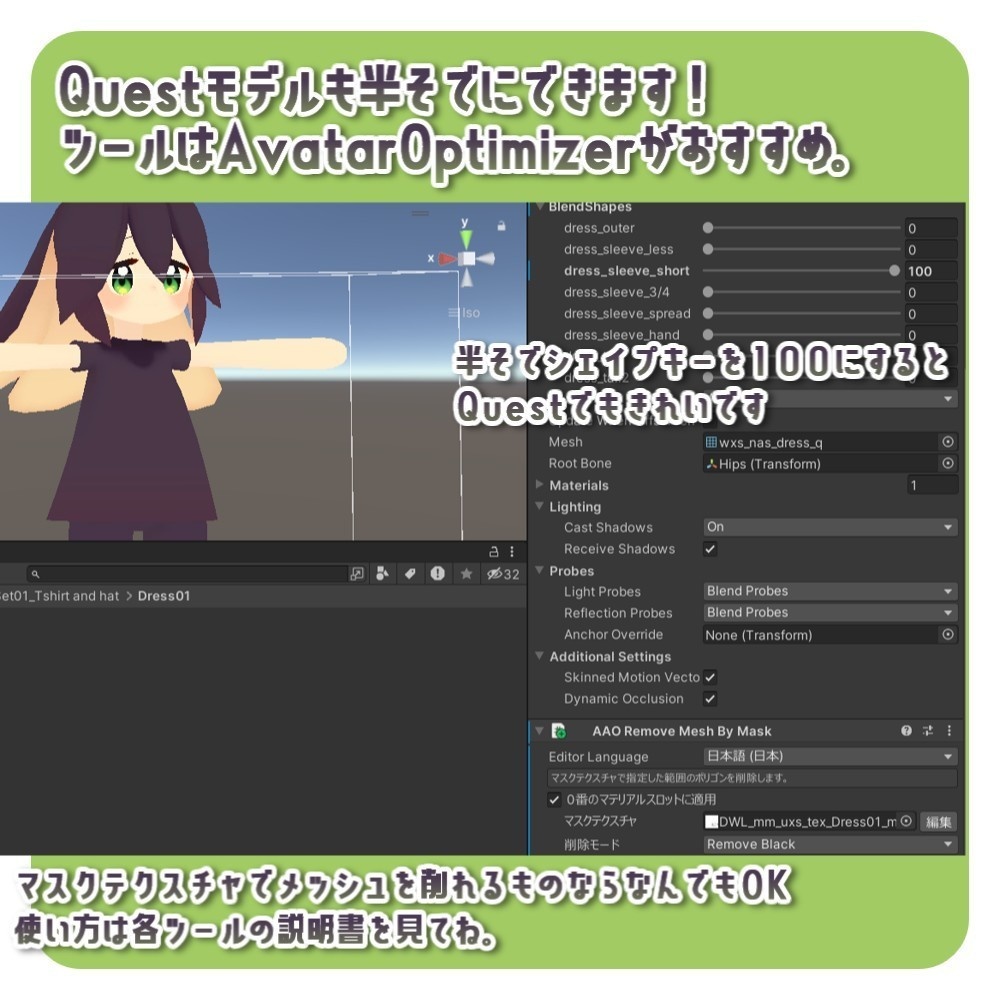The height and width of the screenshot is (1000, 1000).
Task: Open the kebab menu of AAO Remove Mesh By Mask
Action: 950,730
